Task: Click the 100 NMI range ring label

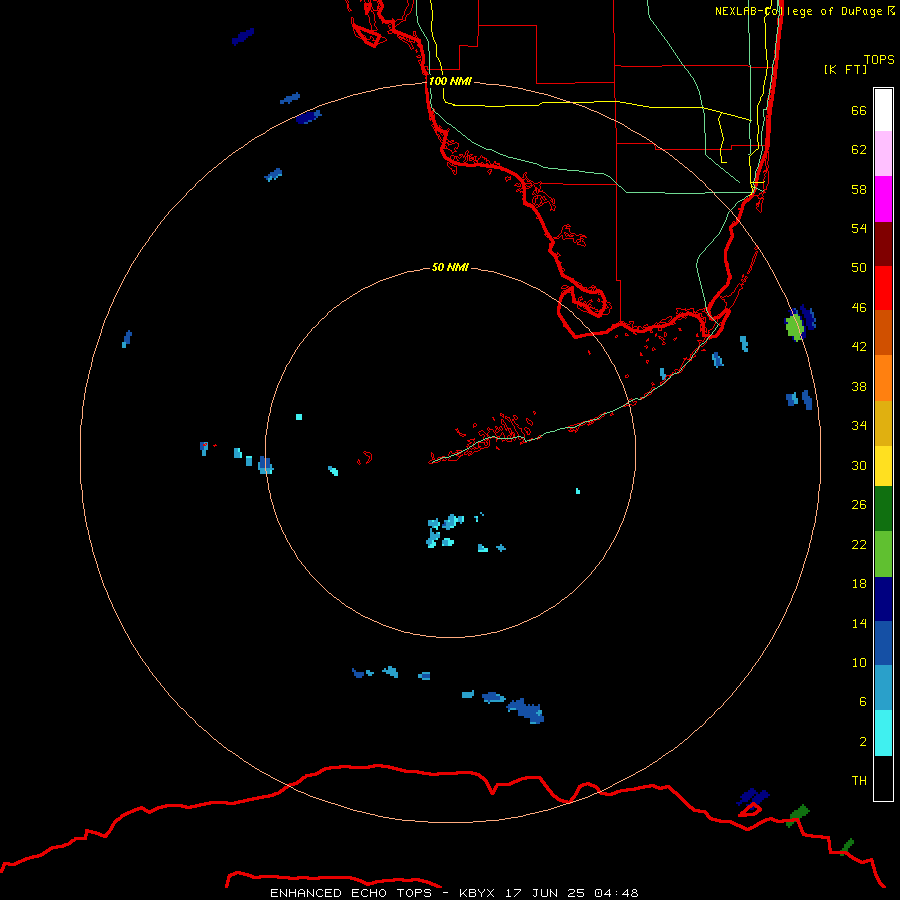Action: (450, 82)
